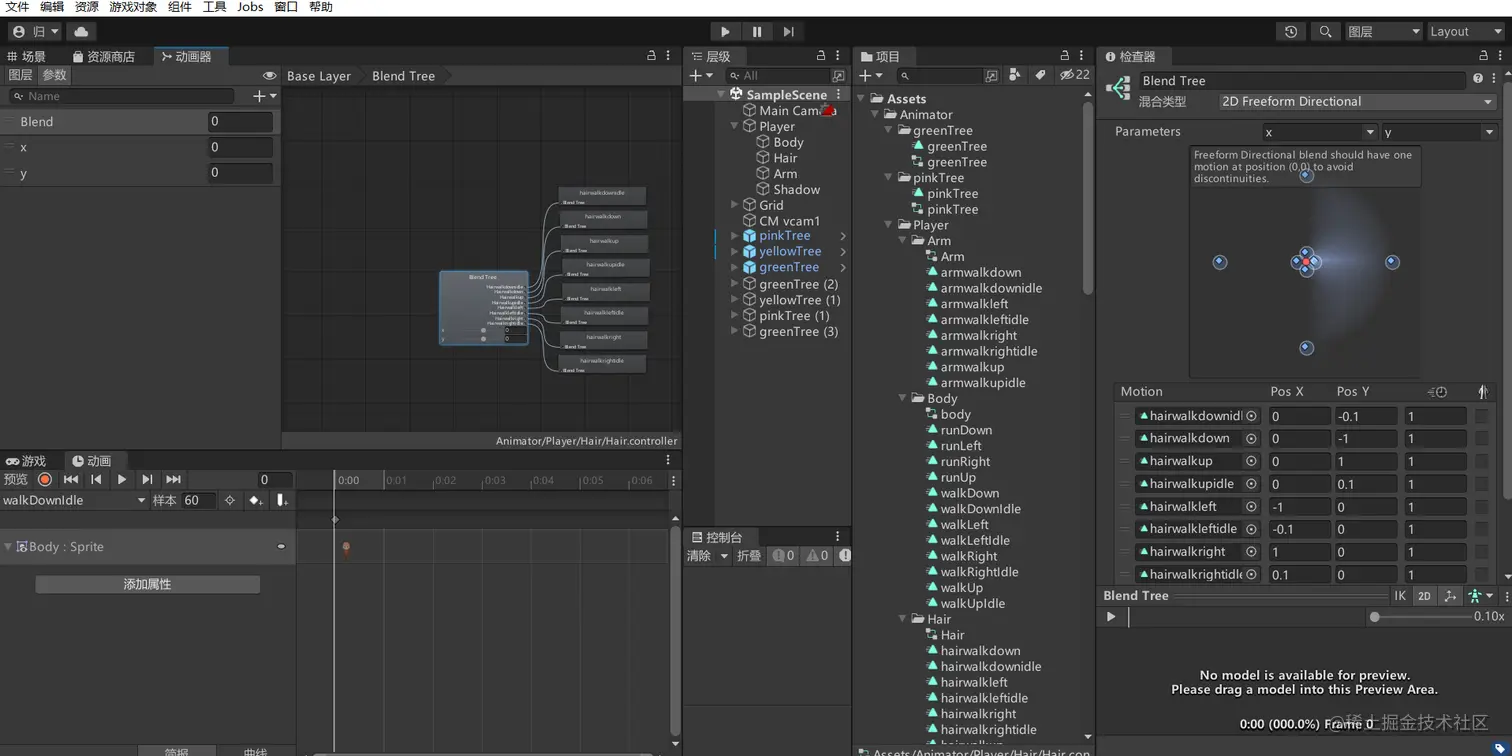1512x756 pixels.
Task: Click the 清除 clear button in Console
Action: point(700,556)
